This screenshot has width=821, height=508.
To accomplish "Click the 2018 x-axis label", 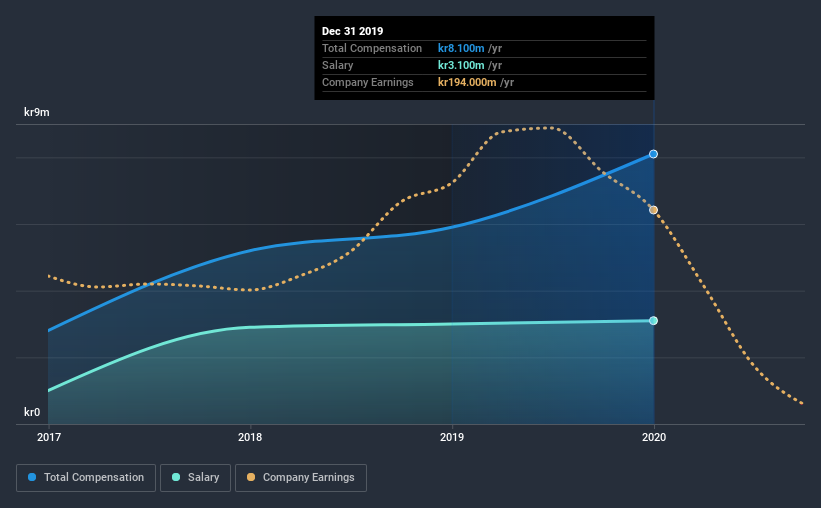I will point(250,437).
